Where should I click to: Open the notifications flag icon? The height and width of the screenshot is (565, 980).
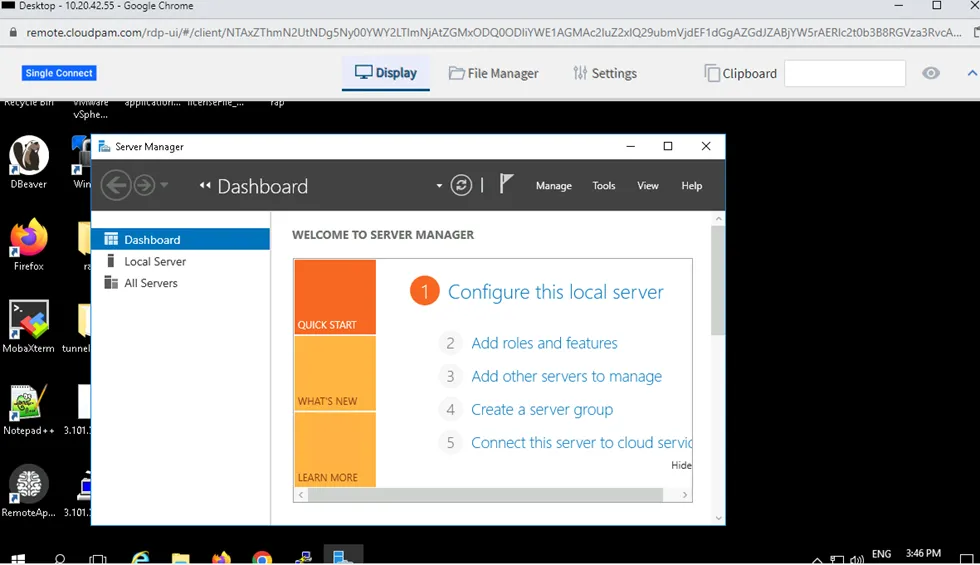coord(506,184)
